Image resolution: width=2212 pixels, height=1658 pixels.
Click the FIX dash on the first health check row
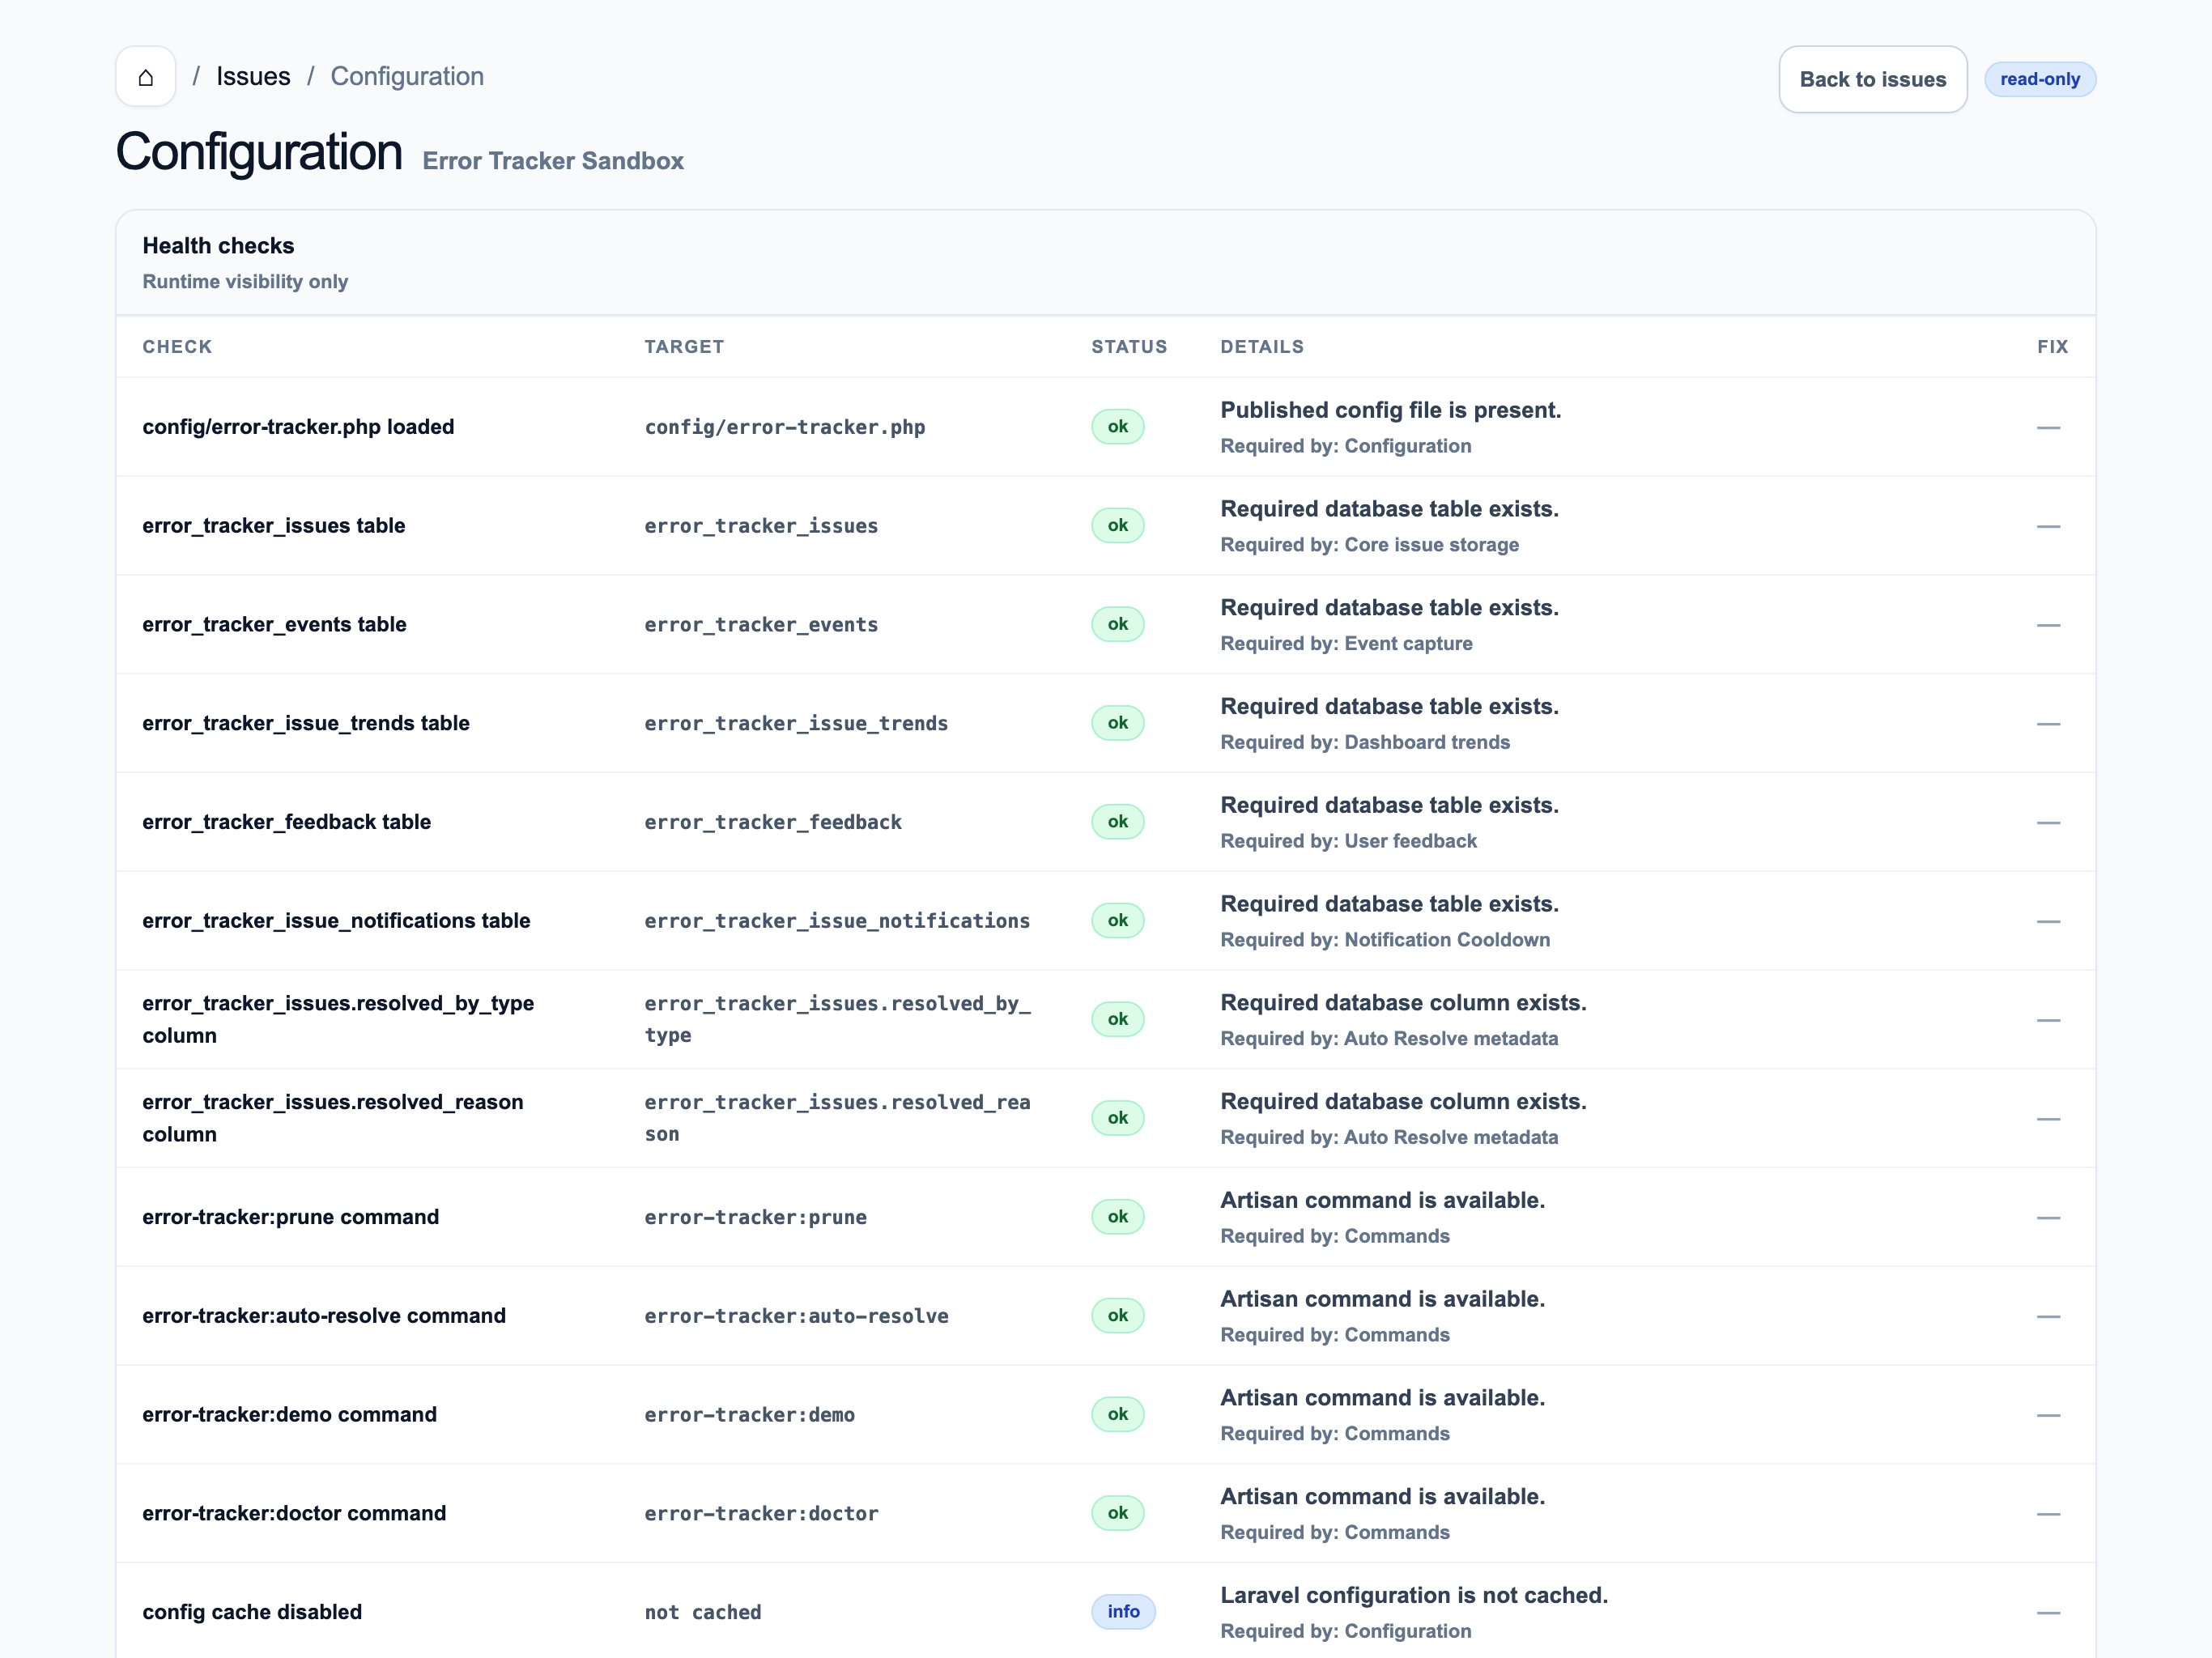pos(2051,427)
